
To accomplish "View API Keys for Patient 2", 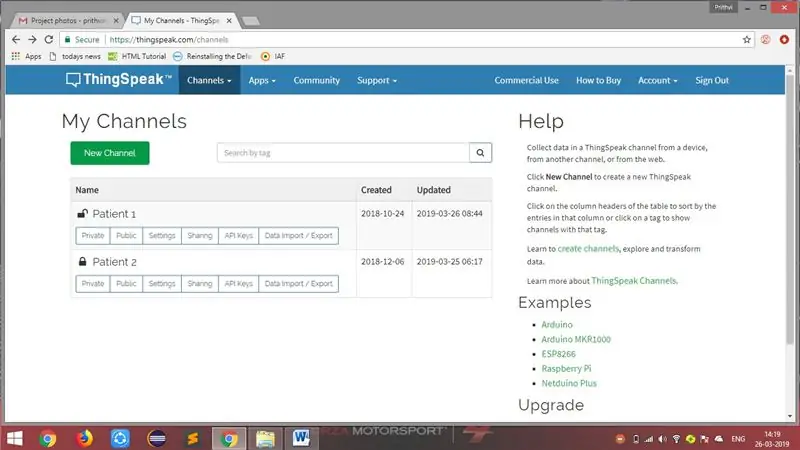I will point(238,284).
